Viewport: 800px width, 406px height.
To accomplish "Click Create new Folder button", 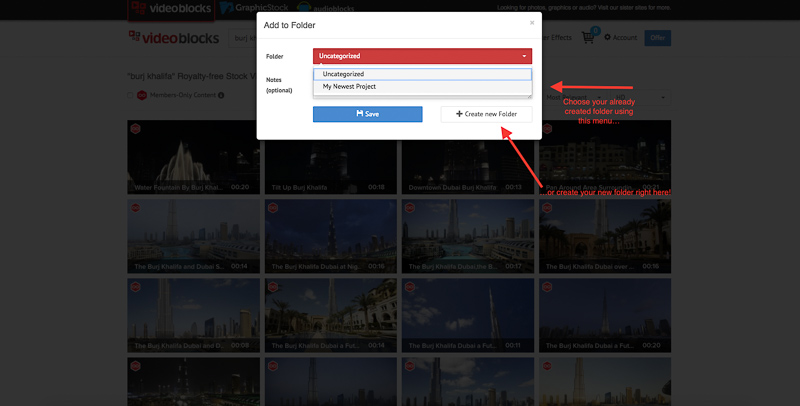I will pos(486,114).
